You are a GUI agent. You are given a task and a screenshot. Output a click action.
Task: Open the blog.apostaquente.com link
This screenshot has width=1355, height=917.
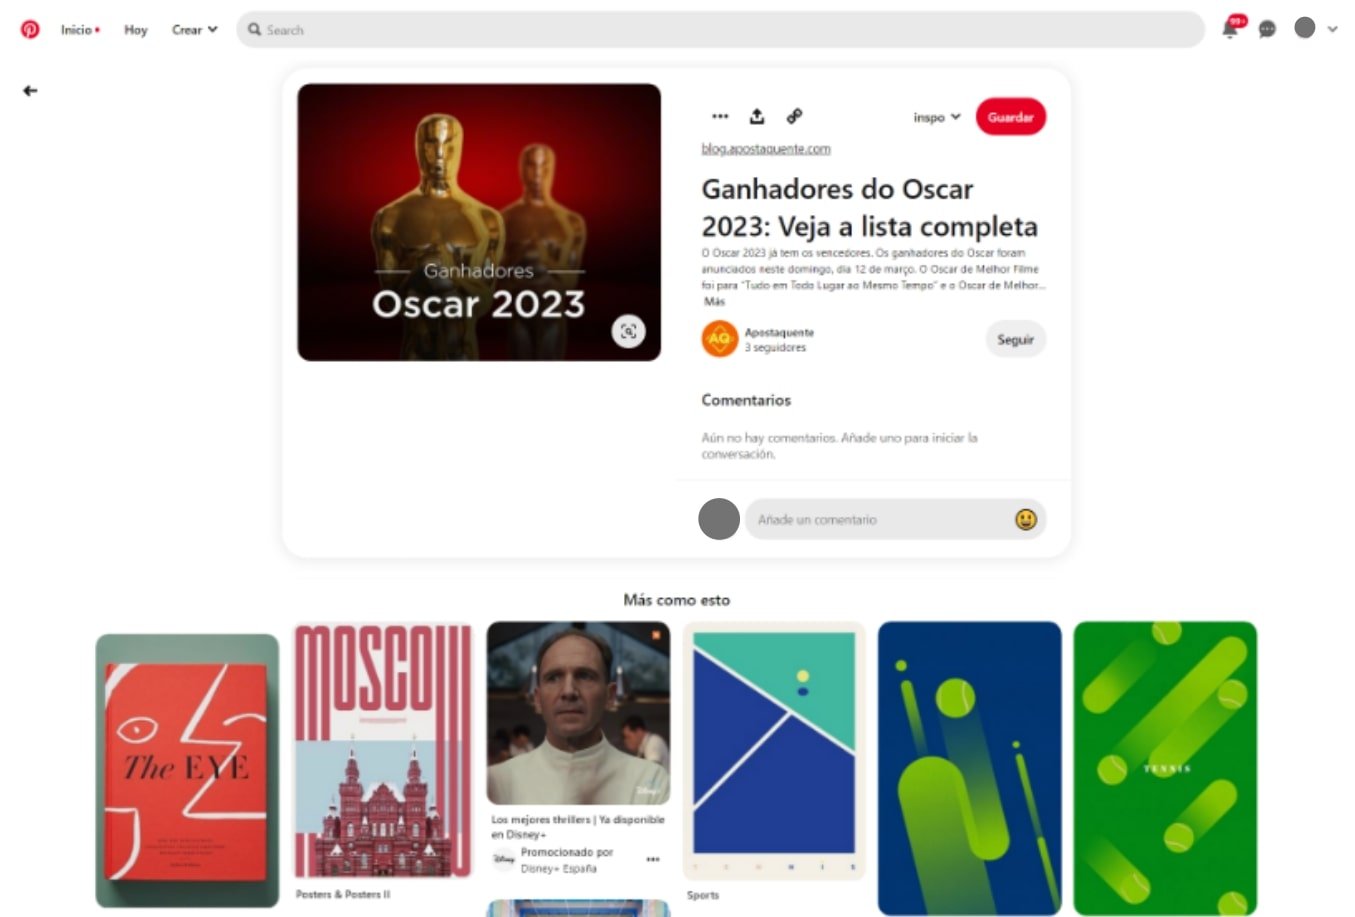766,149
